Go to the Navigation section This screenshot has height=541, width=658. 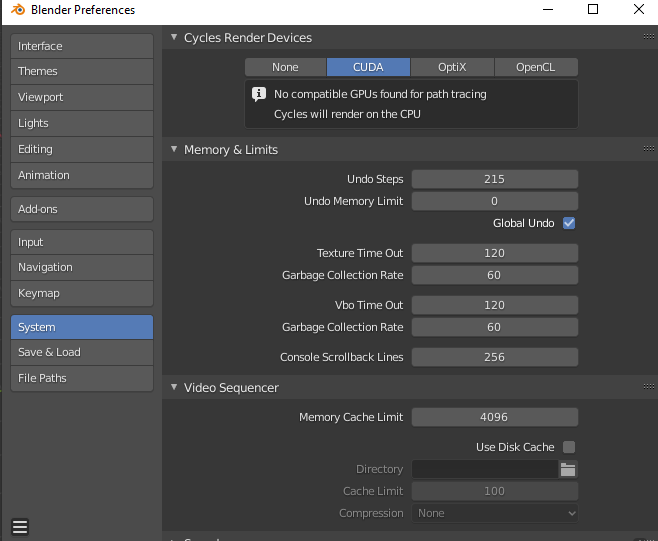pyautogui.click(x=82, y=267)
